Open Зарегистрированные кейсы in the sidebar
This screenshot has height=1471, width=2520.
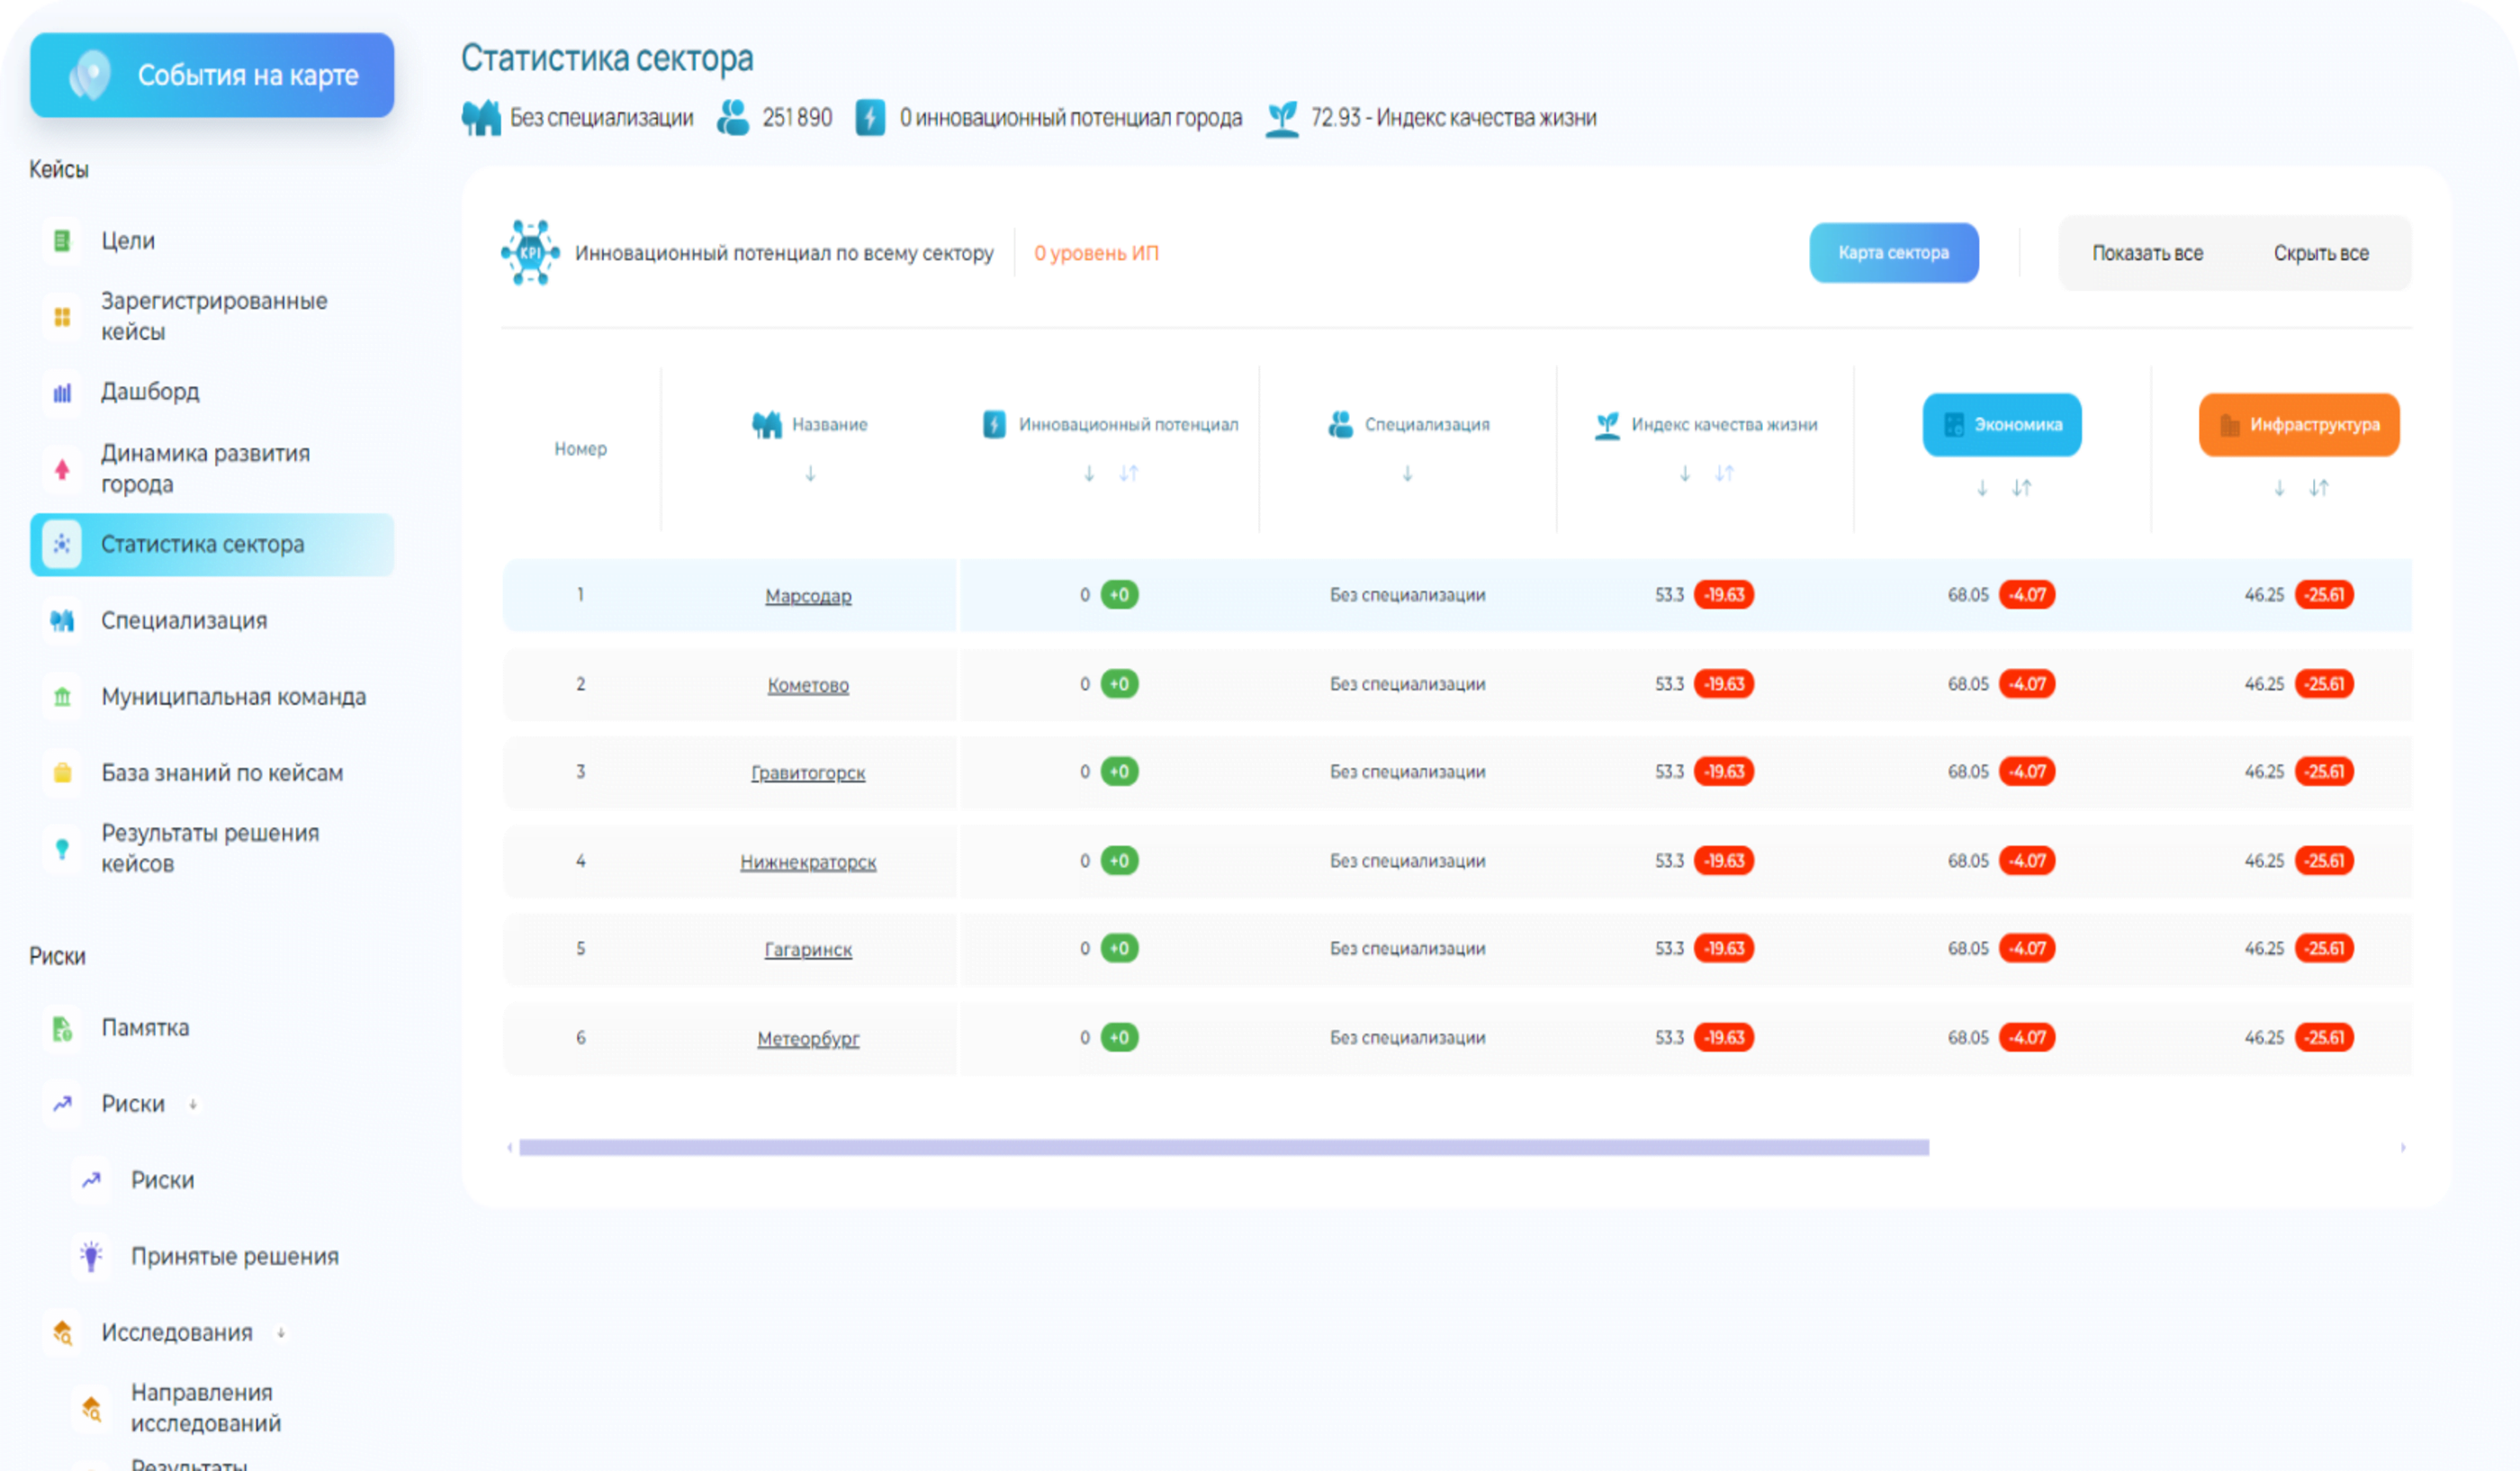(213, 316)
